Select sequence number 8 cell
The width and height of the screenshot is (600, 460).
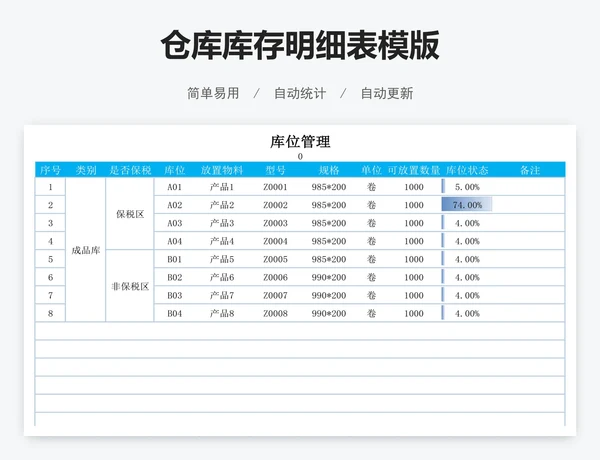(50, 313)
